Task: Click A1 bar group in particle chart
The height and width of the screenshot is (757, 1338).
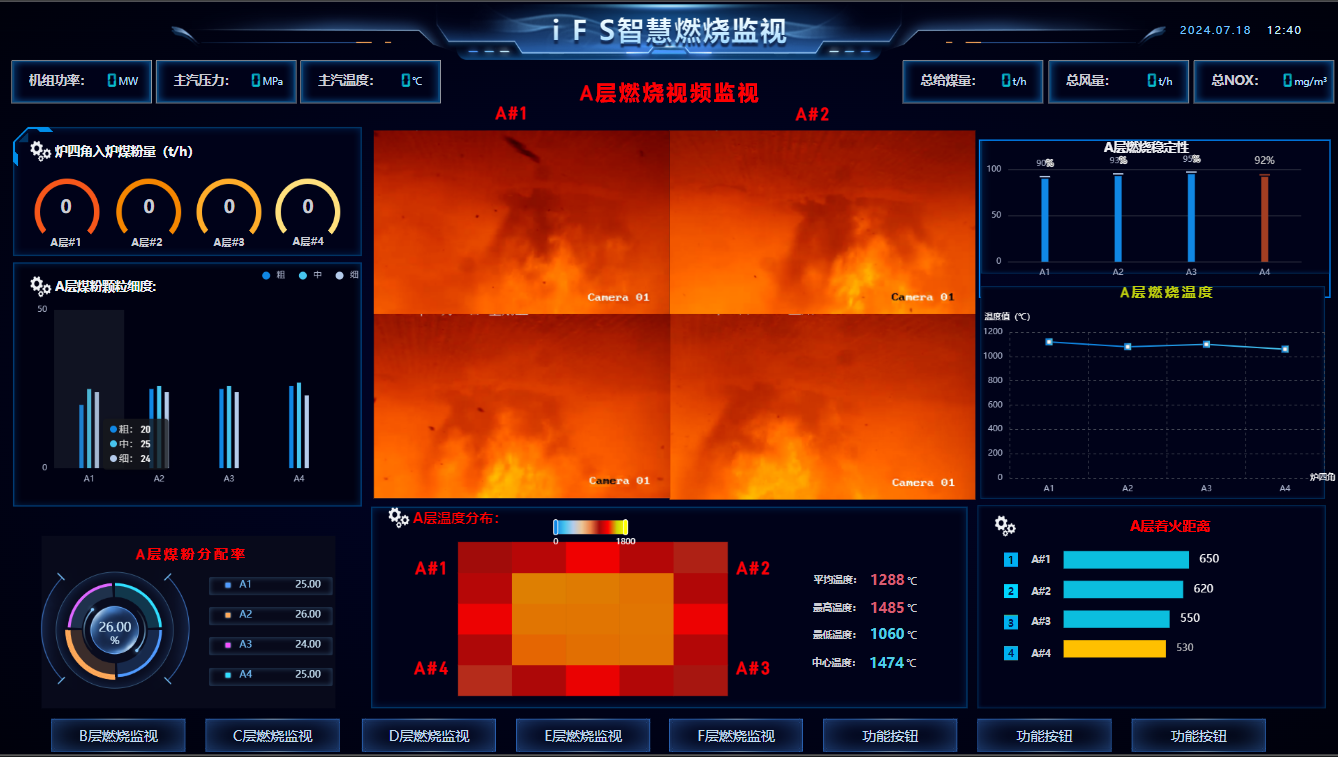Action: [89, 428]
